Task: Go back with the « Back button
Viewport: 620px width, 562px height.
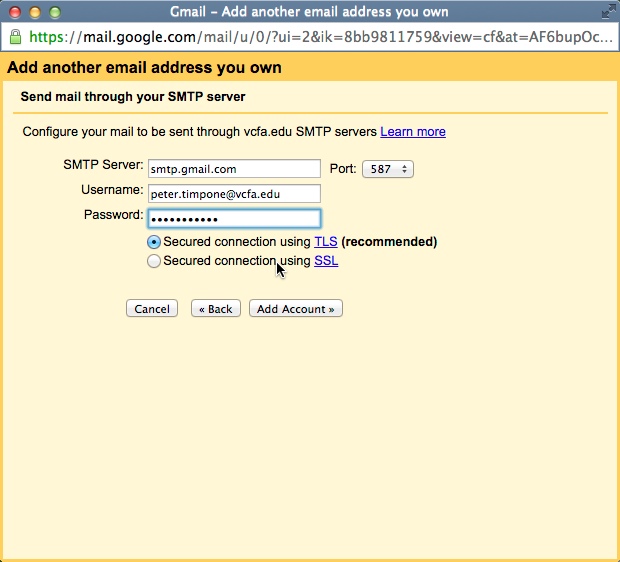Action: click(215, 308)
